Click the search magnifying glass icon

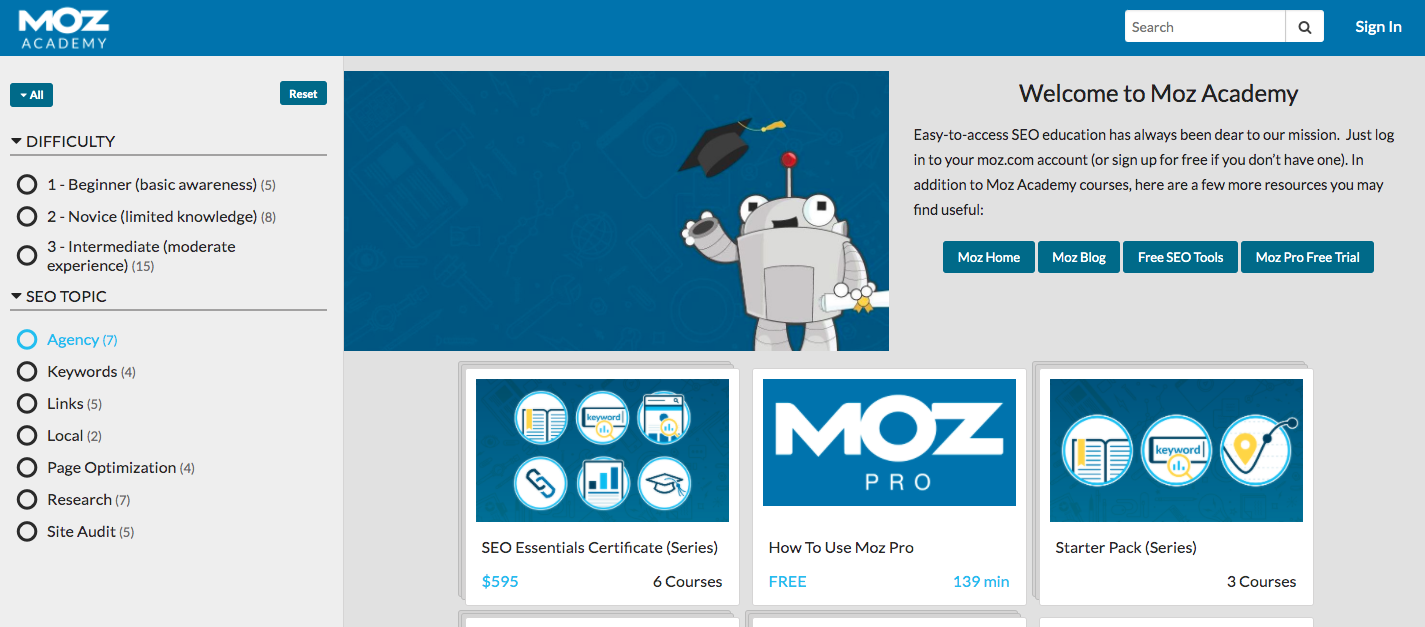point(1304,26)
